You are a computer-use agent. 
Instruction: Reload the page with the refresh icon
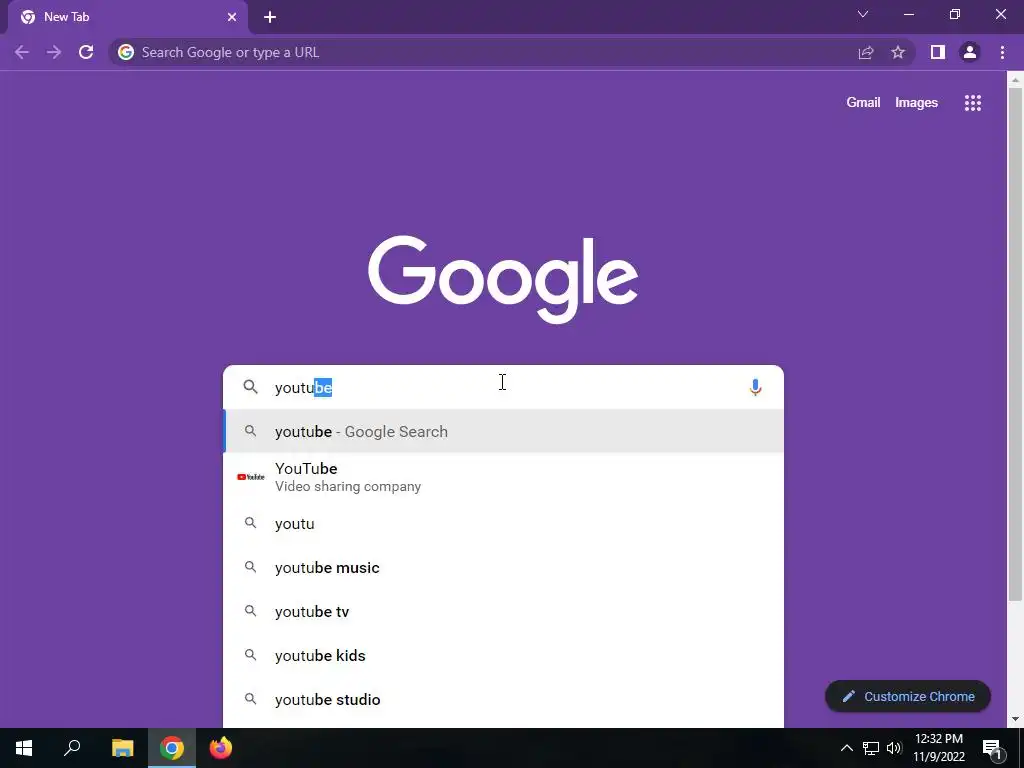[x=86, y=52]
